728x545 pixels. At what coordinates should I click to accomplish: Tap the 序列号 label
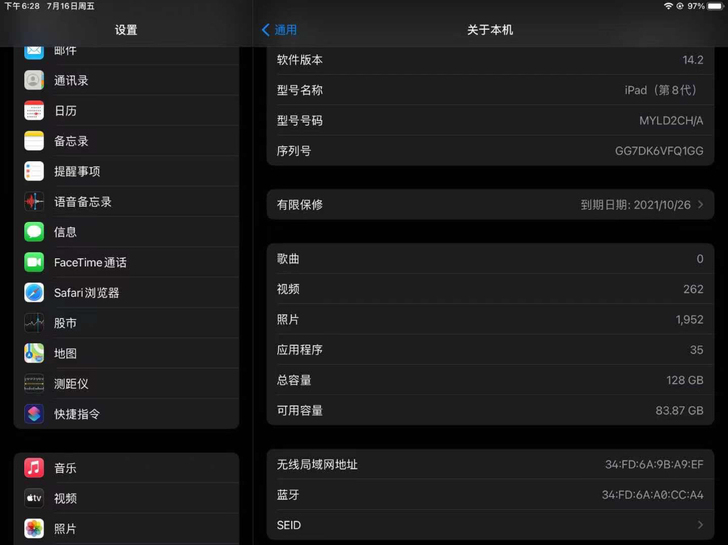click(294, 151)
